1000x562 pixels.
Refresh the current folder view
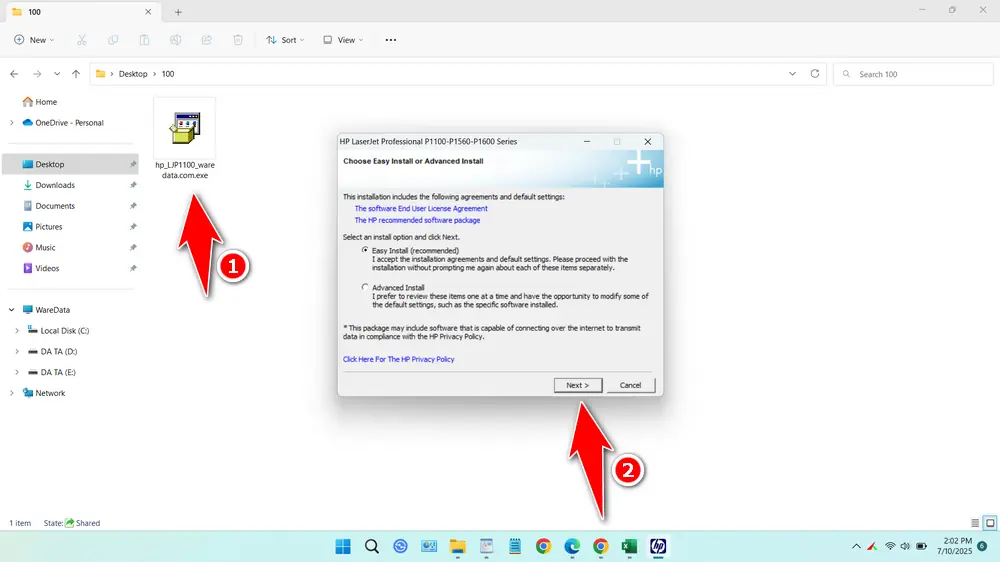(x=814, y=74)
